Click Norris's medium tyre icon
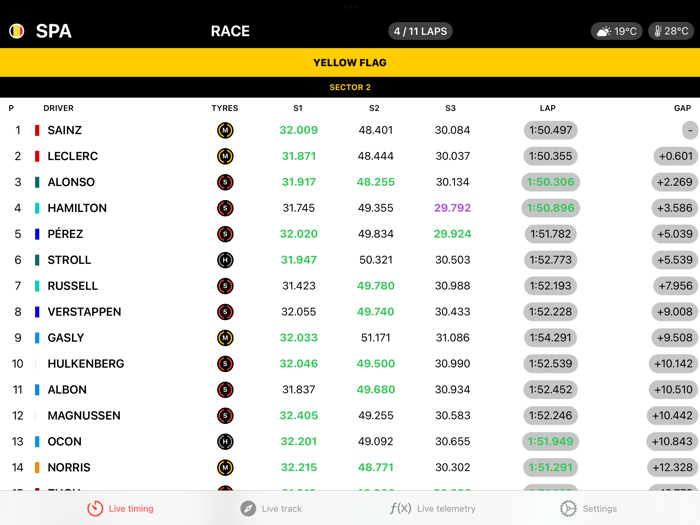 coord(225,467)
